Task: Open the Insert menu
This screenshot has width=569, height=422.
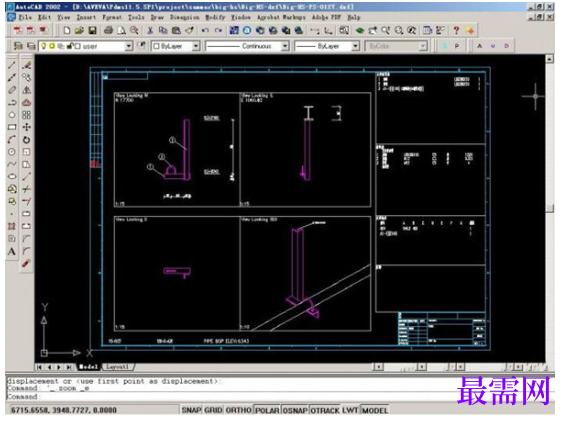Action: coord(86,17)
